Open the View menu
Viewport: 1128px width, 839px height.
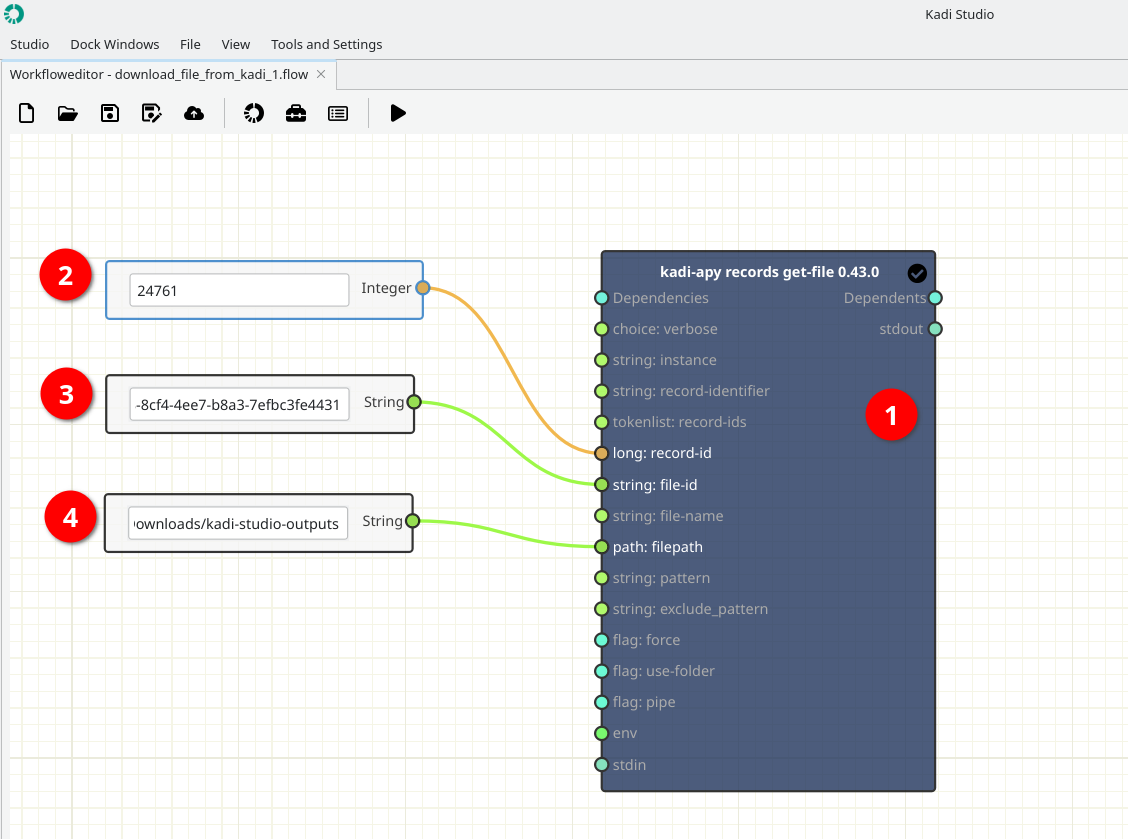point(235,45)
